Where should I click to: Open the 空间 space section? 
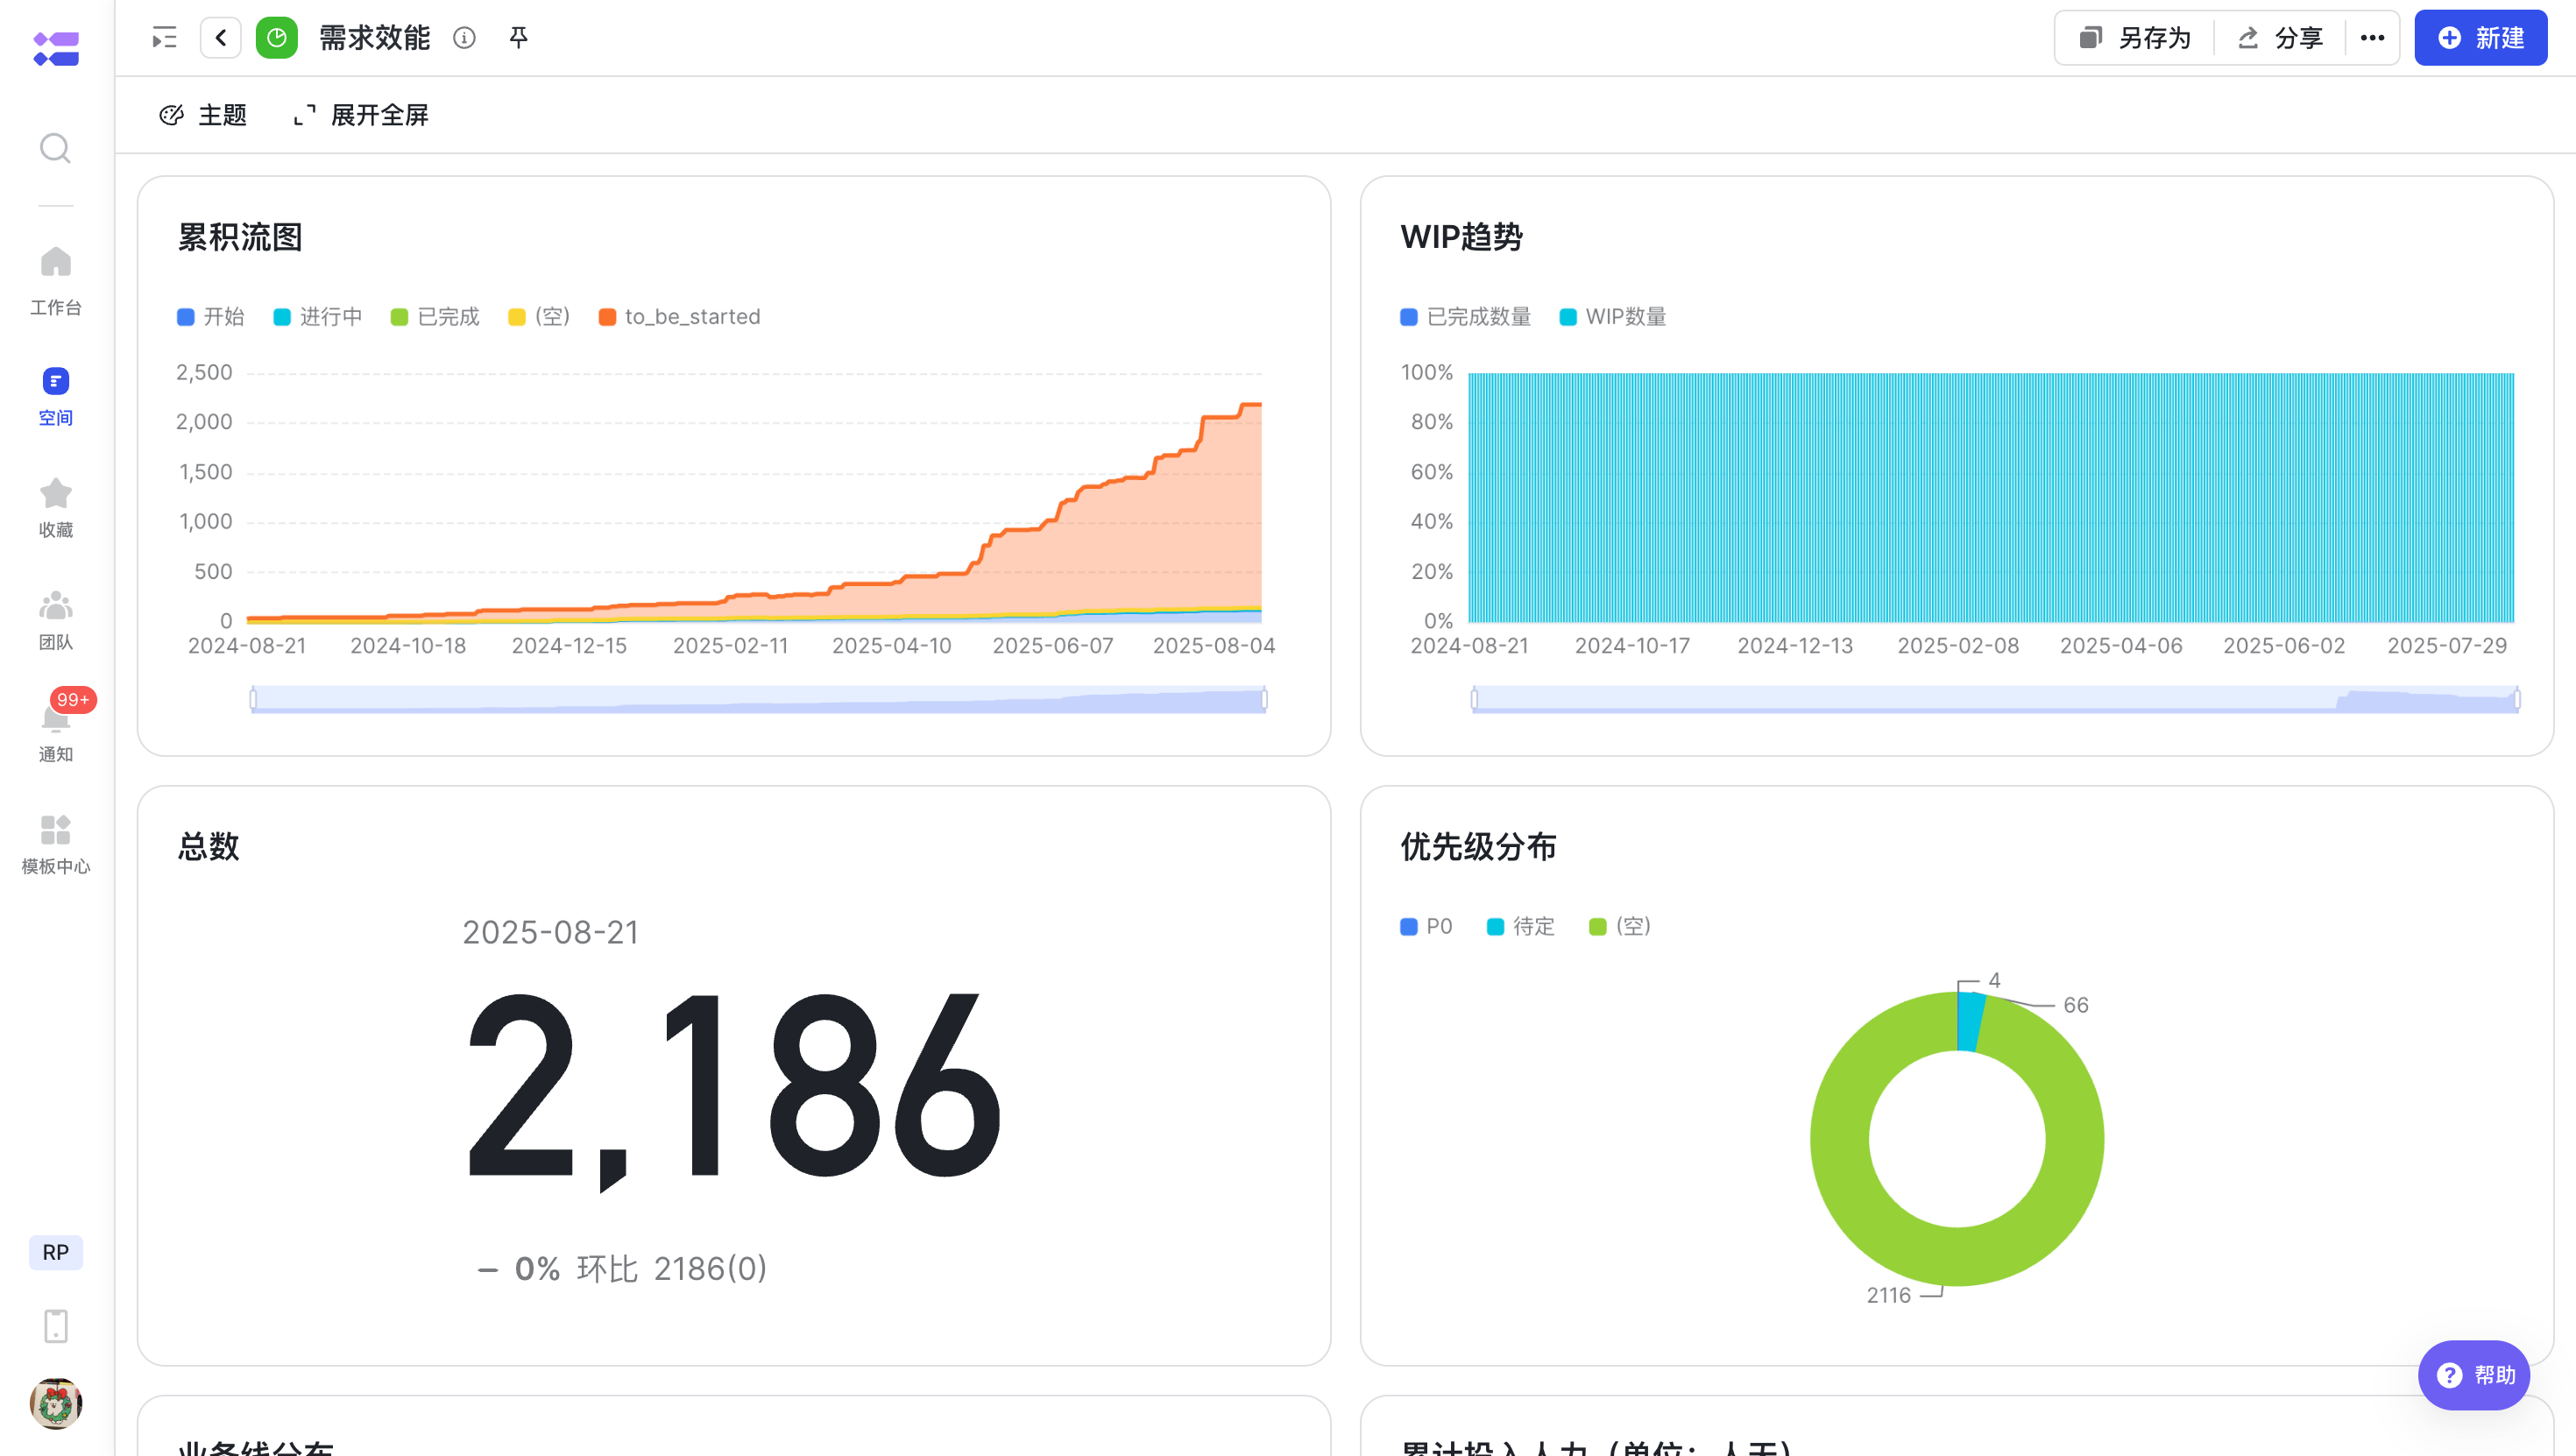[x=56, y=397]
